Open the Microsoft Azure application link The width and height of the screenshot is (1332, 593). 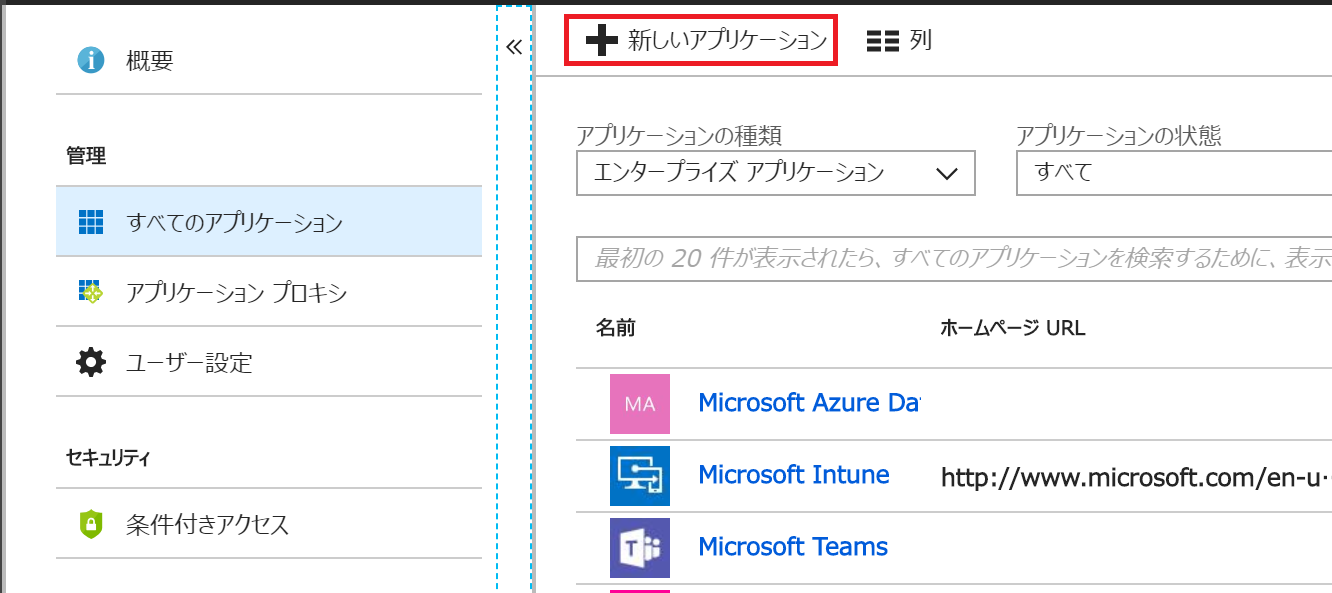[x=808, y=402]
